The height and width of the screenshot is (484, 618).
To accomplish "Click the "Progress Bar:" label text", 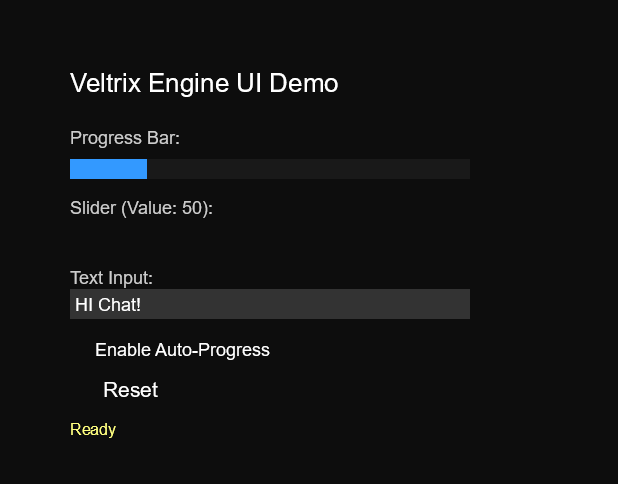I will (125, 138).
